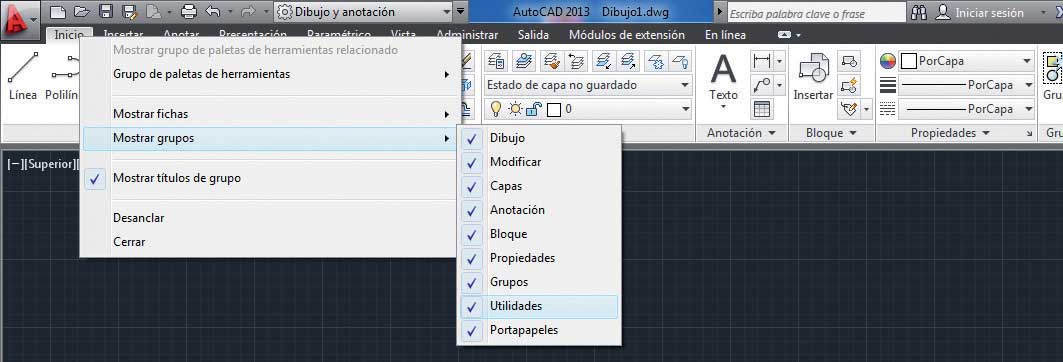Click the freeze layer icon with snowflake
This screenshot has width=1063, height=362.
(656, 61)
